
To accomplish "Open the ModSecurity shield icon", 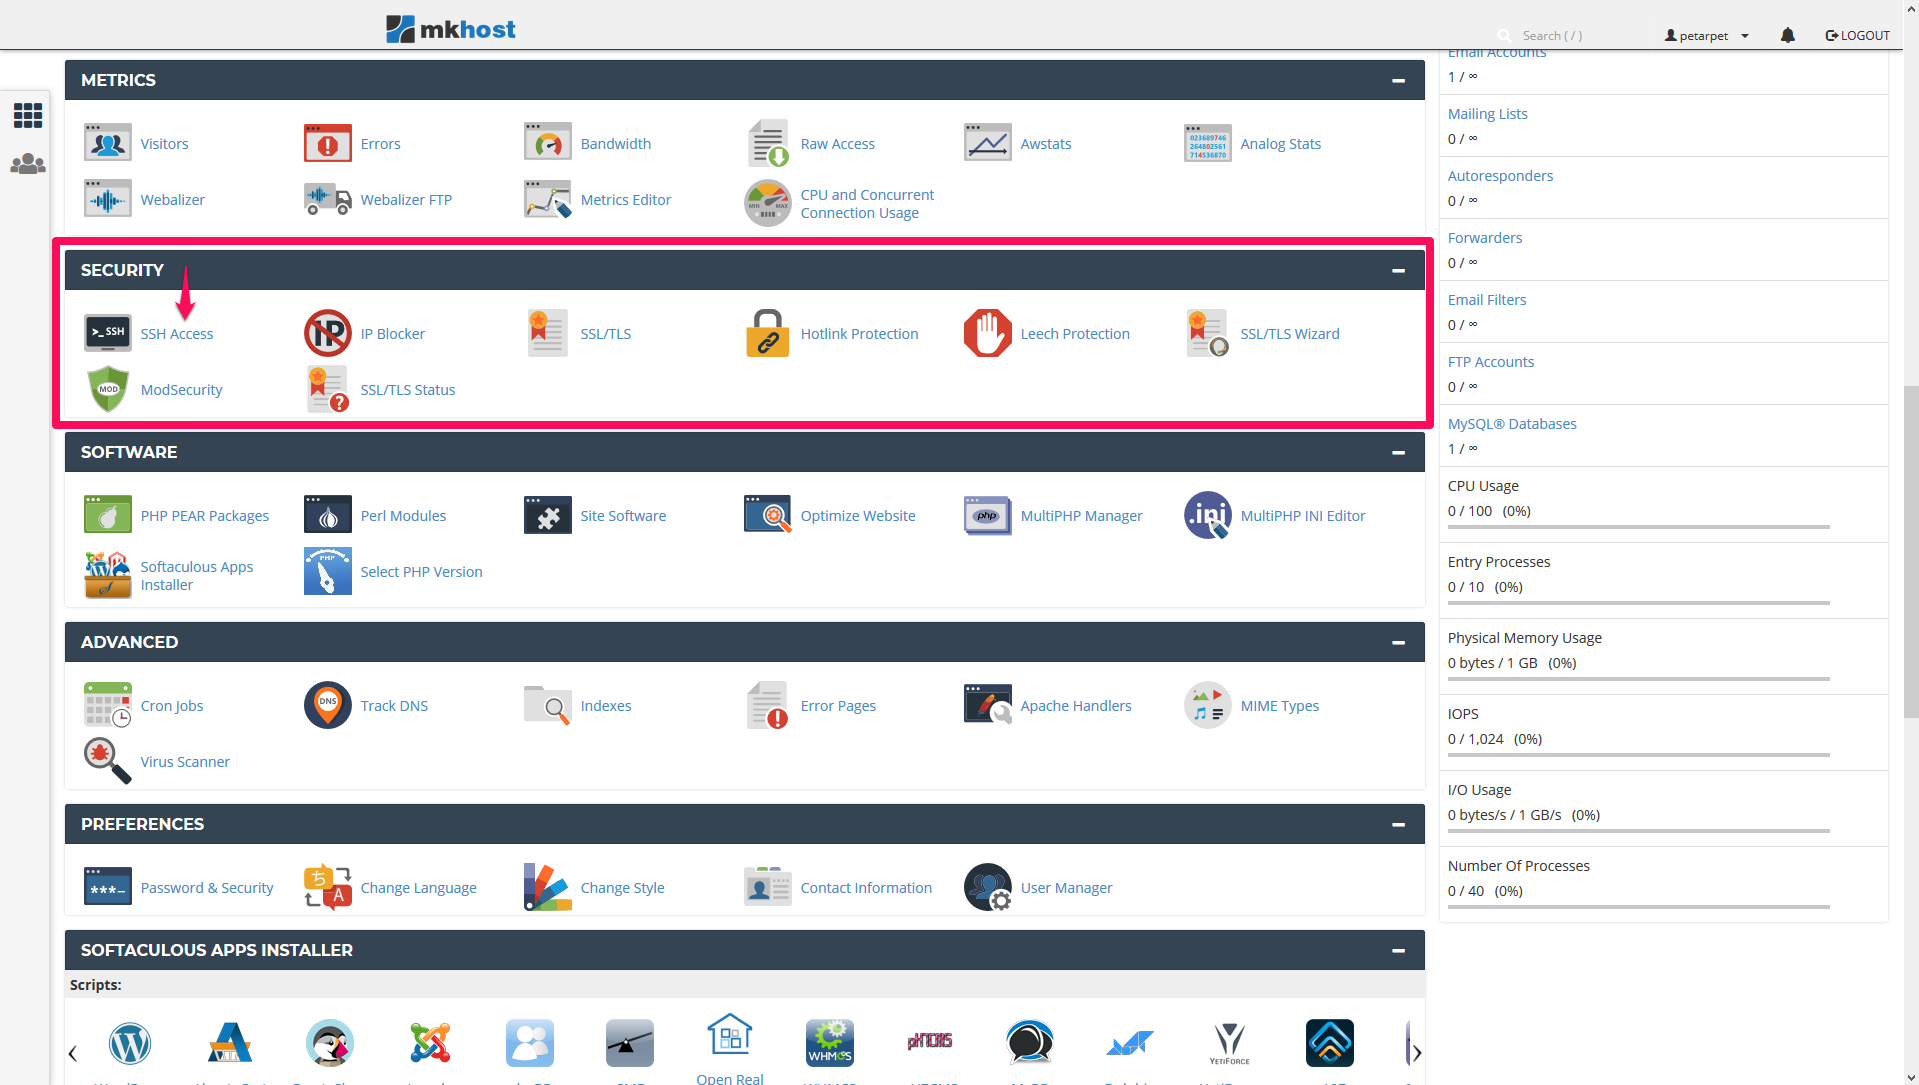I will [108, 389].
